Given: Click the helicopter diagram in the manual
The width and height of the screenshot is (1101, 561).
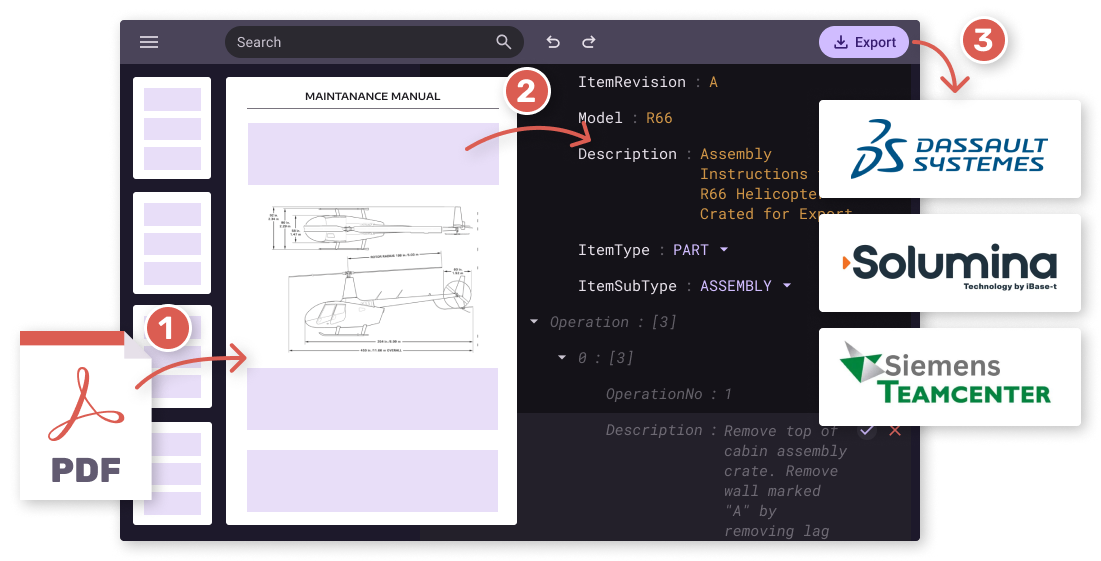Looking at the screenshot, I should 372,278.
